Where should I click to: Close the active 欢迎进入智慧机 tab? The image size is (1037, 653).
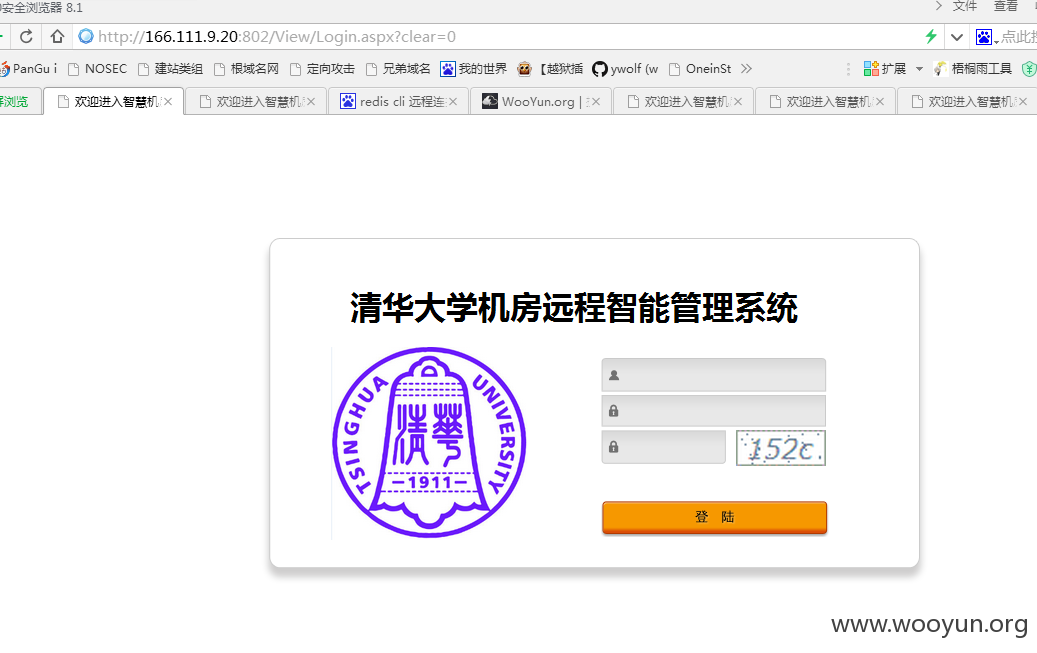(x=168, y=101)
